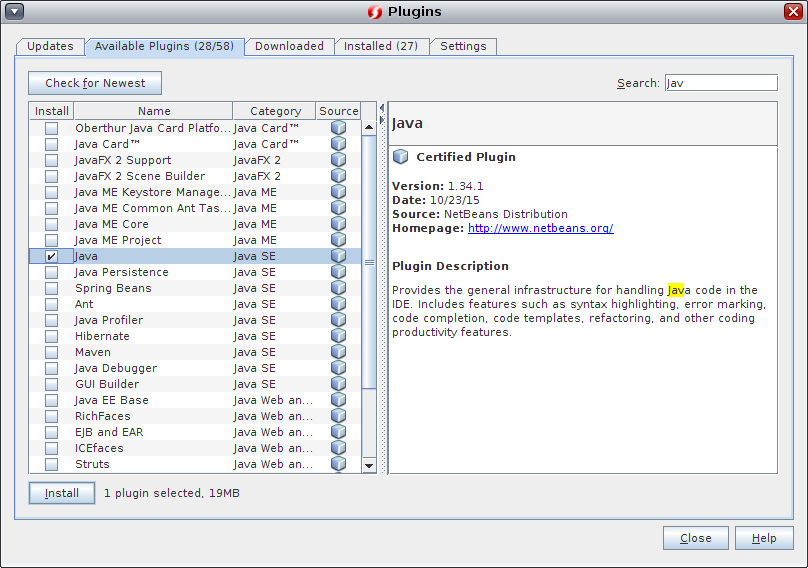808x568 pixels.
Task: Click source cube icon in Spring Beans row
Action: pos(338,288)
